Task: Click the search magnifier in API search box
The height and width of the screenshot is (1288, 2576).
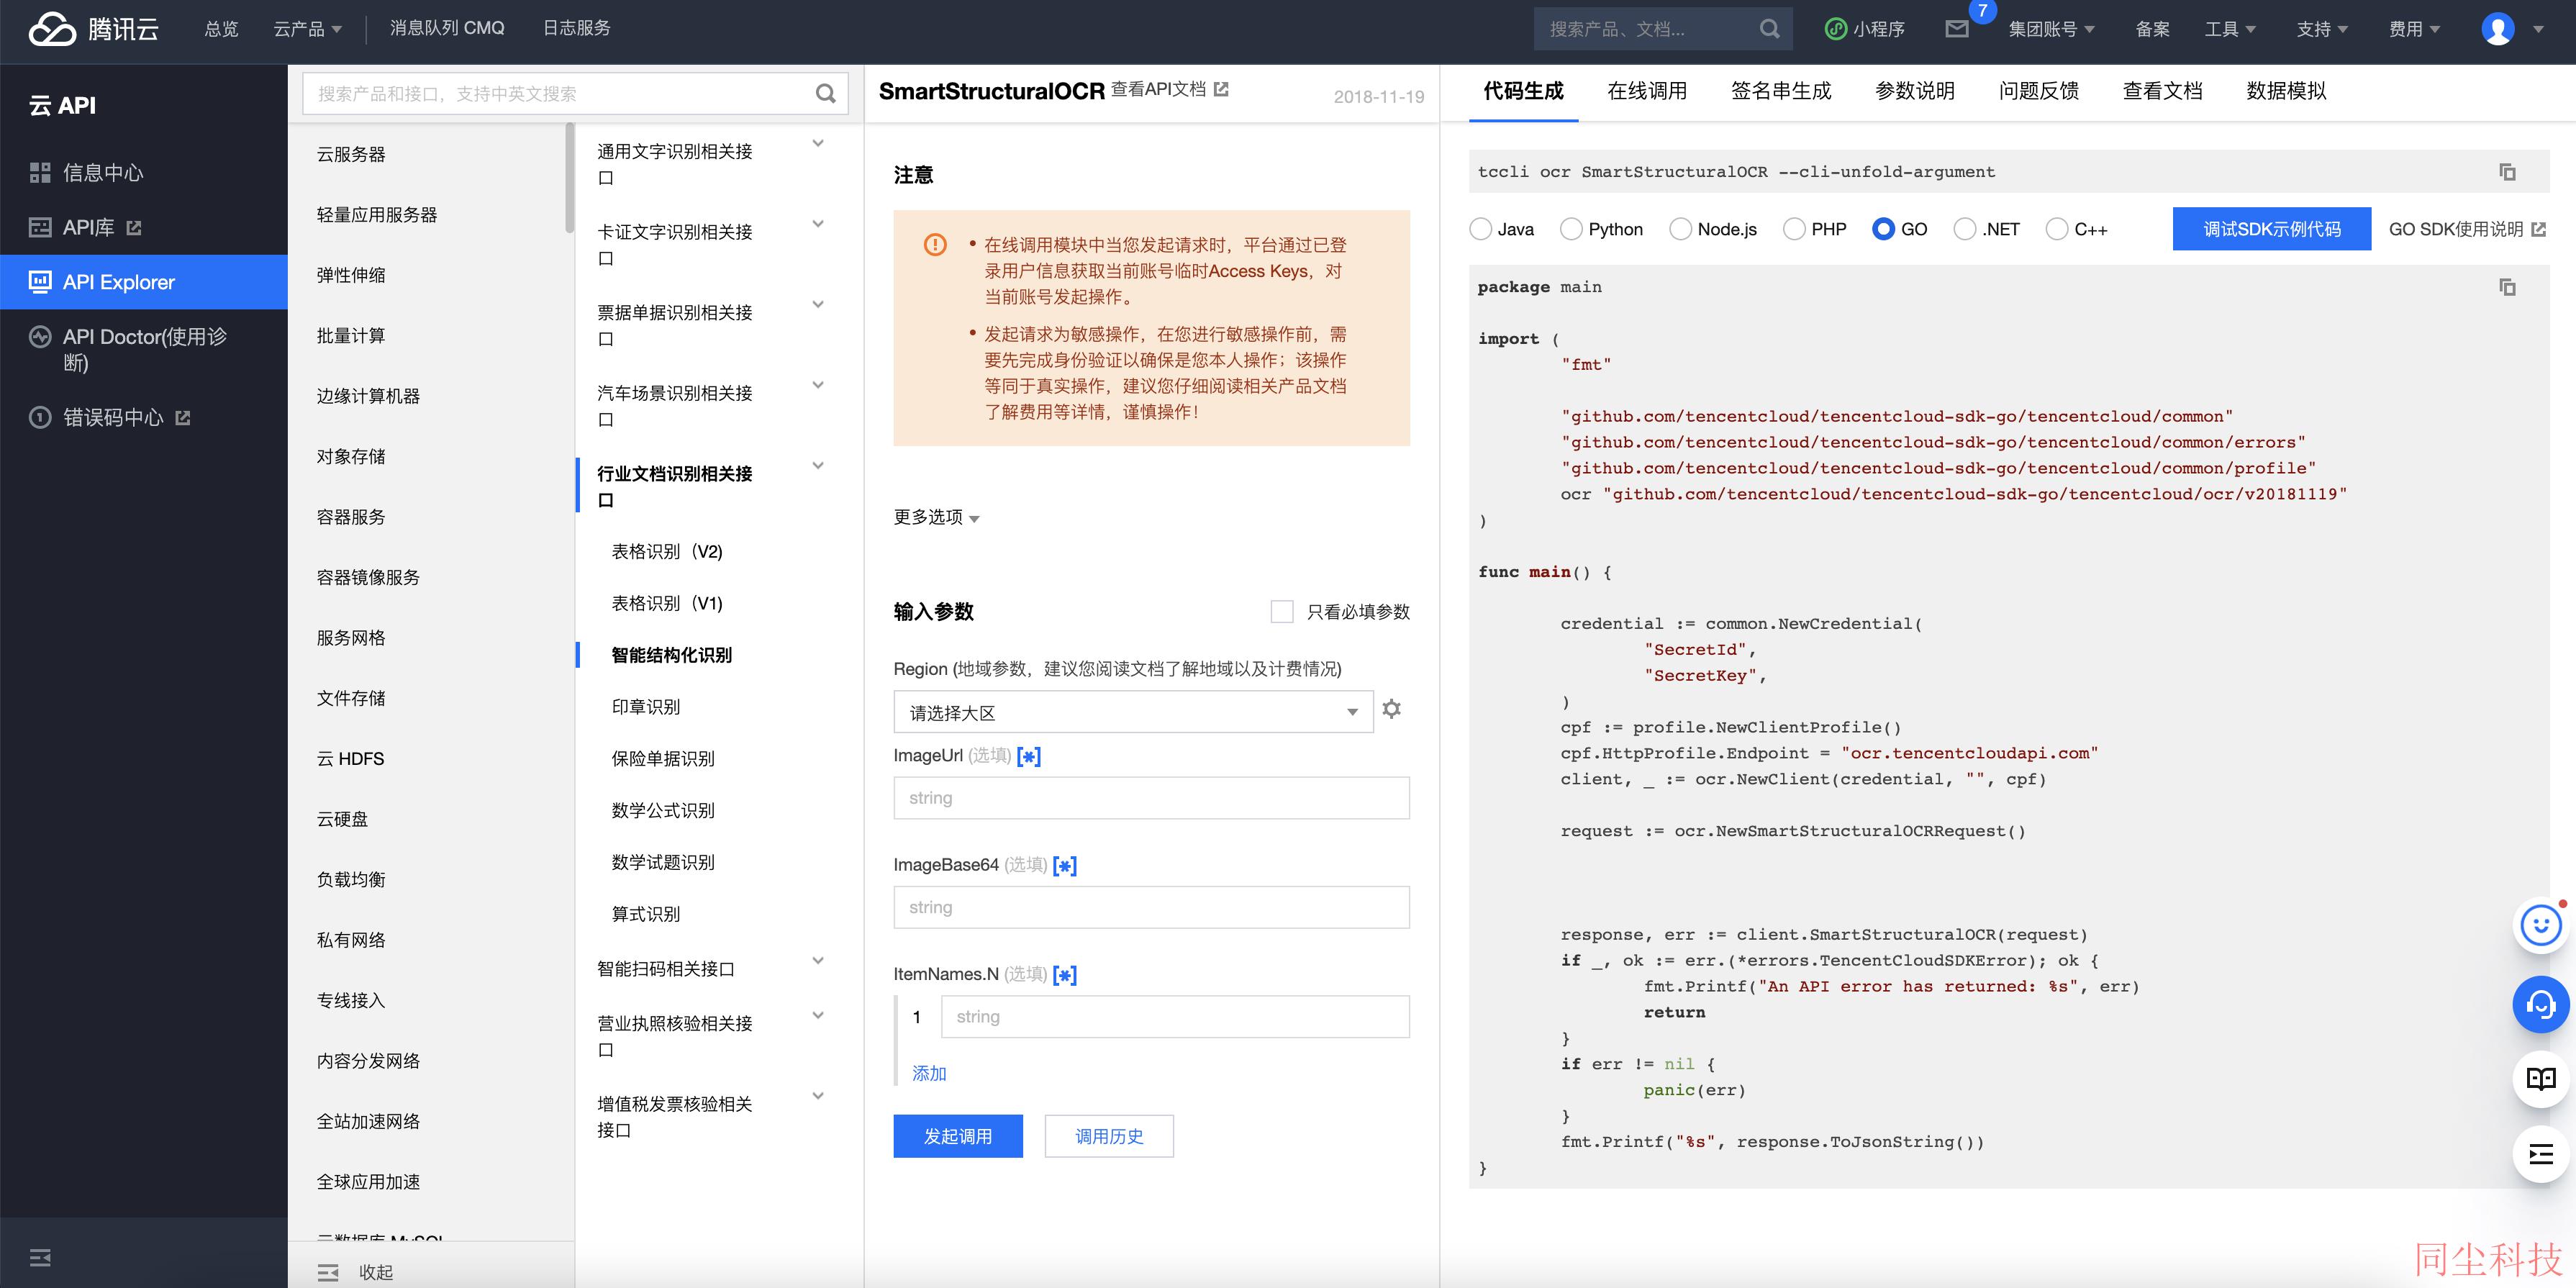Action: [825, 94]
